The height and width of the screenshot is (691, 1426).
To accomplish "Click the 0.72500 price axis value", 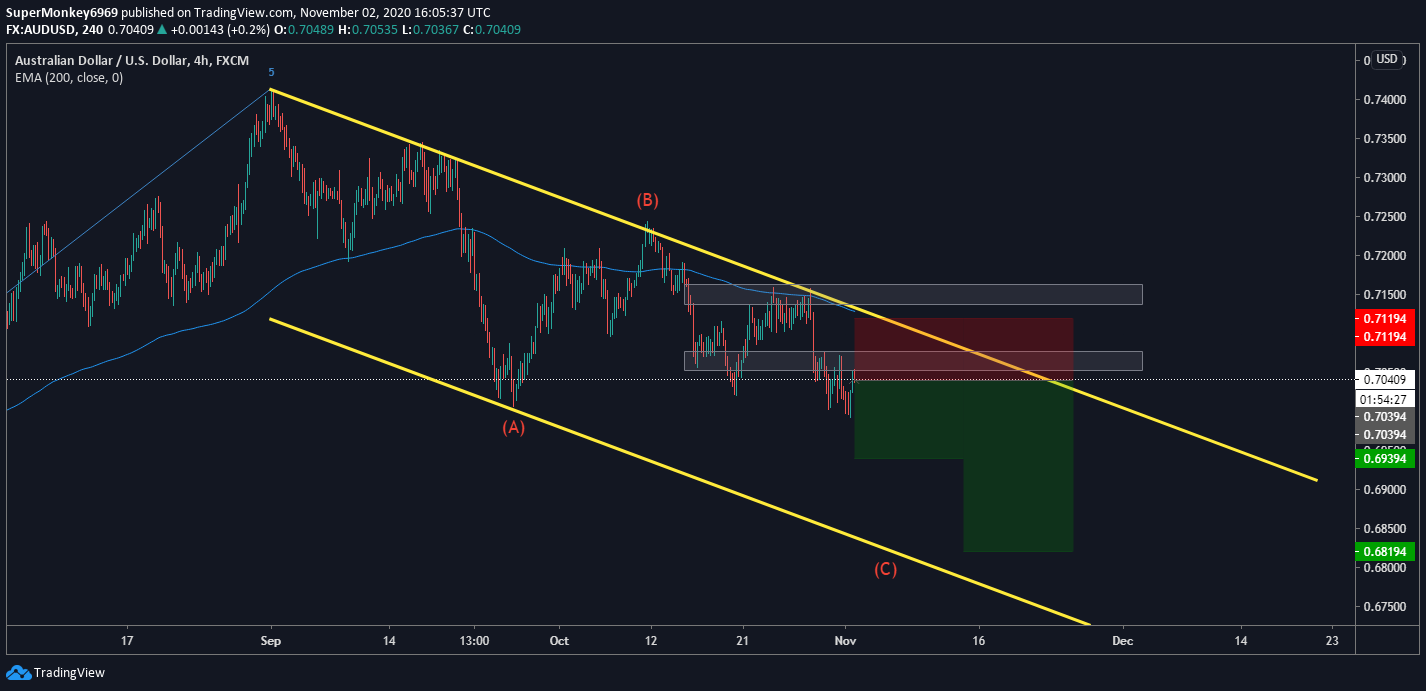I will point(1386,217).
